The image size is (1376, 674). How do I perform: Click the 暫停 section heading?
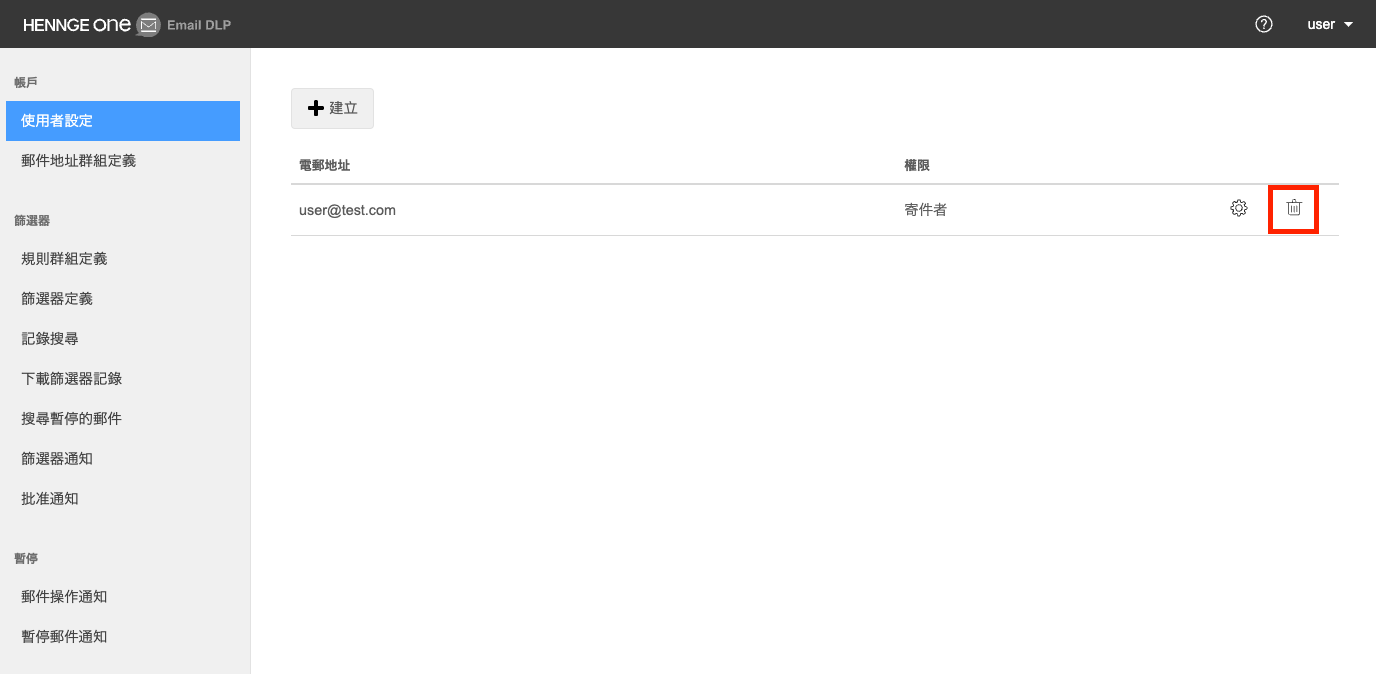click(26, 558)
